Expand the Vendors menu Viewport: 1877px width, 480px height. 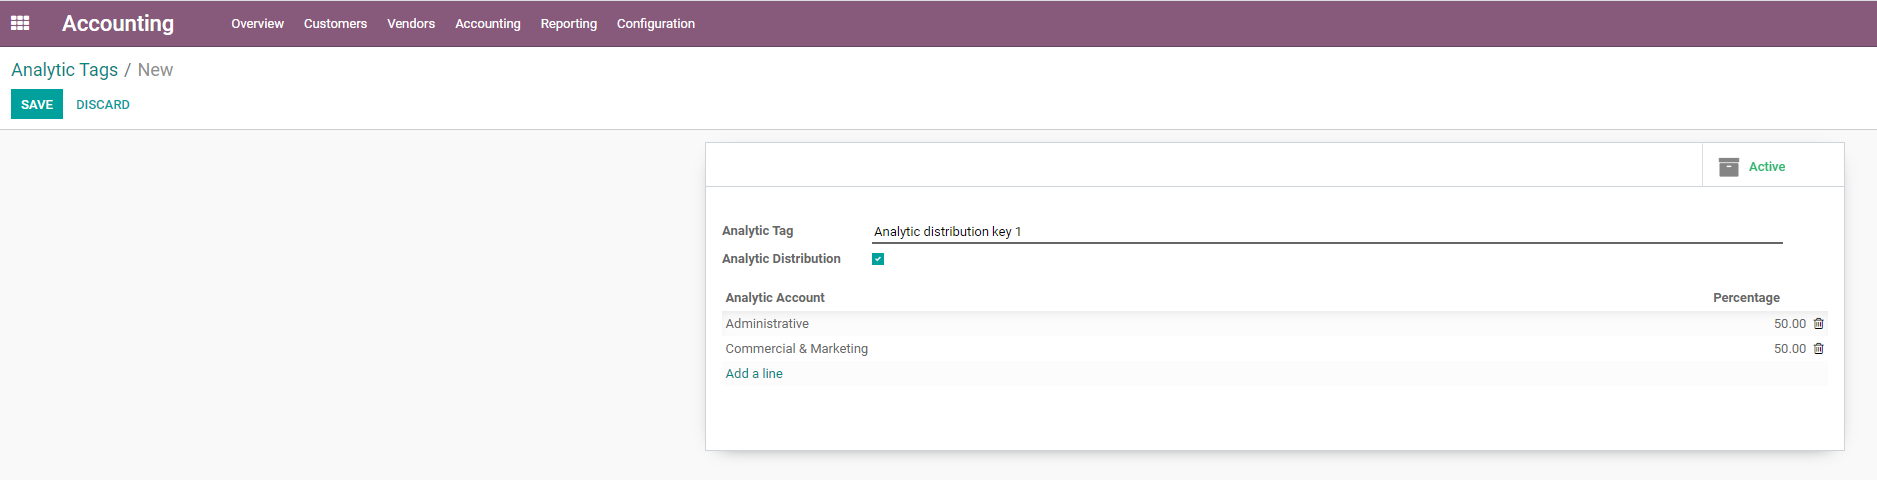[411, 24]
